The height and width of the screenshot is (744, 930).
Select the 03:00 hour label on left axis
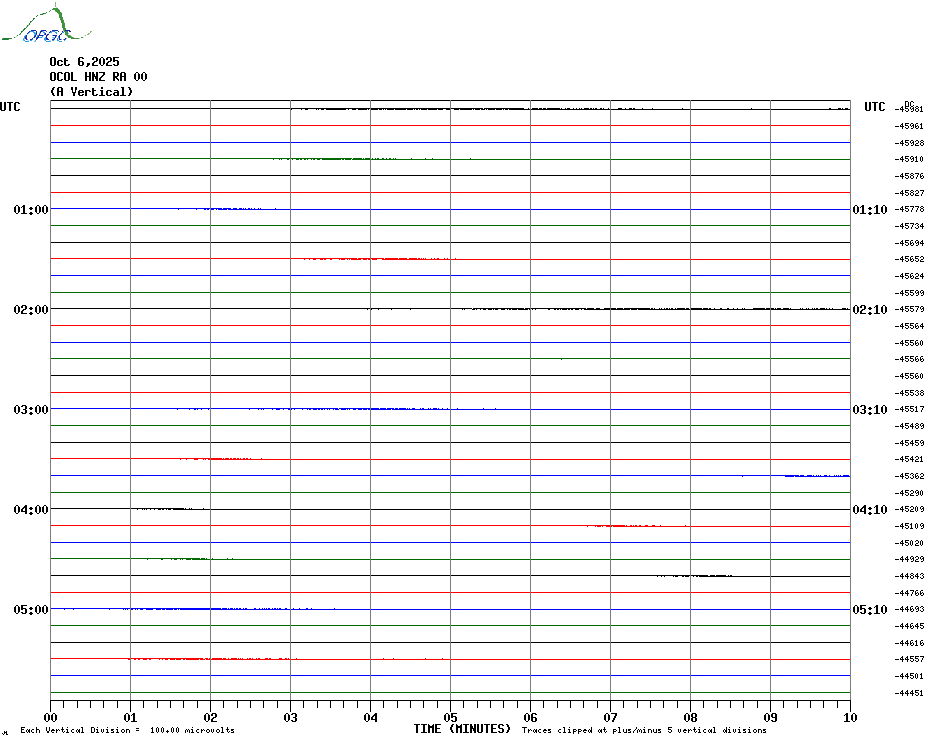tap(31, 410)
